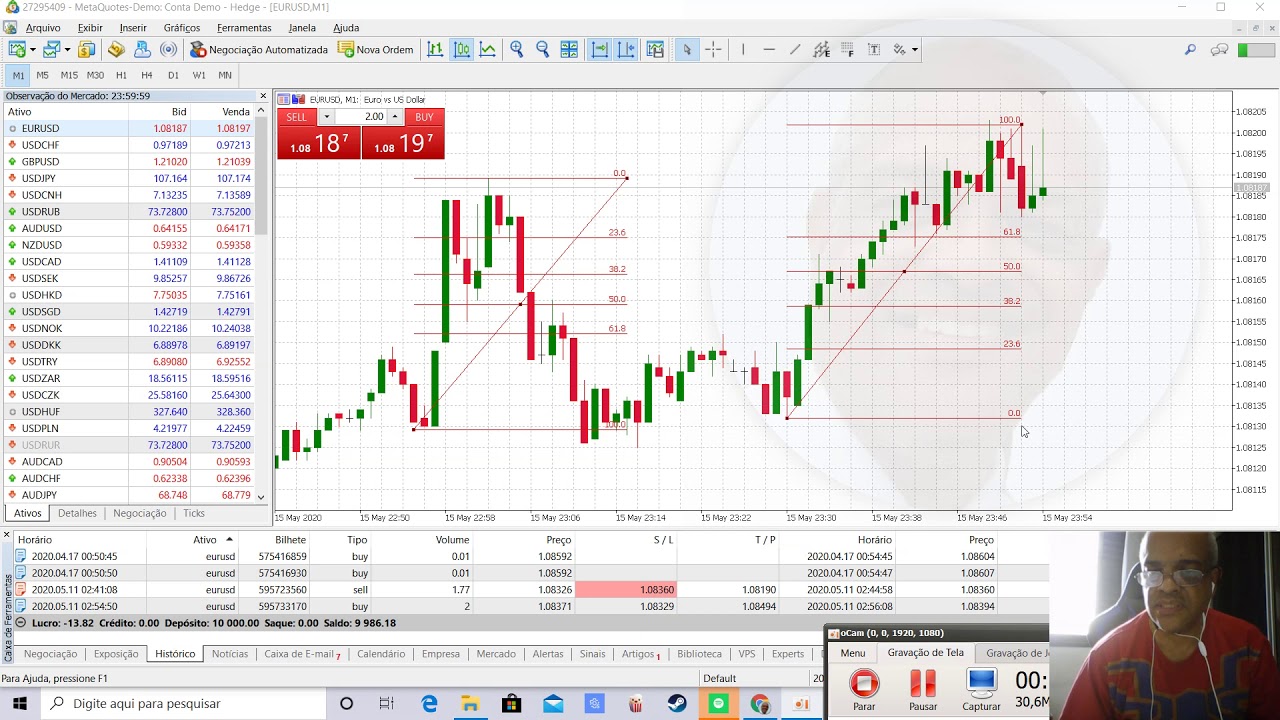Open the search magnifier in toolbar
Viewport: 1280px width, 720px height.
(1190, 49)
